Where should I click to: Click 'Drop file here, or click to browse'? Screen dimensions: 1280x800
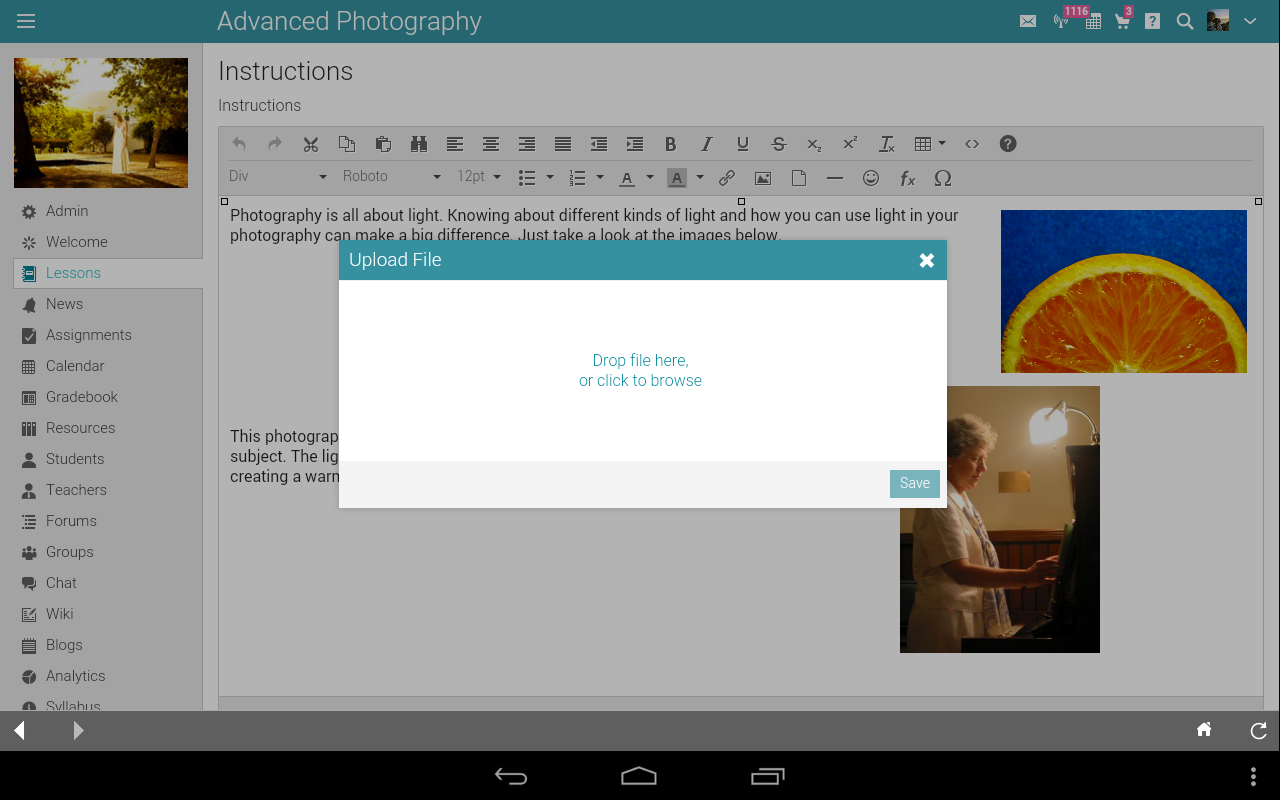tap(640, 370)
